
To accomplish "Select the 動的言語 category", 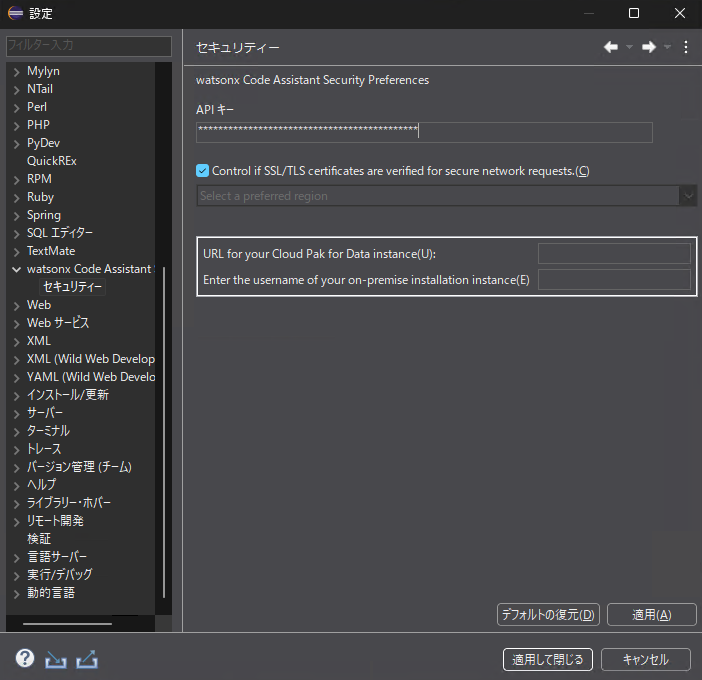I will click(x=51, y=593).
